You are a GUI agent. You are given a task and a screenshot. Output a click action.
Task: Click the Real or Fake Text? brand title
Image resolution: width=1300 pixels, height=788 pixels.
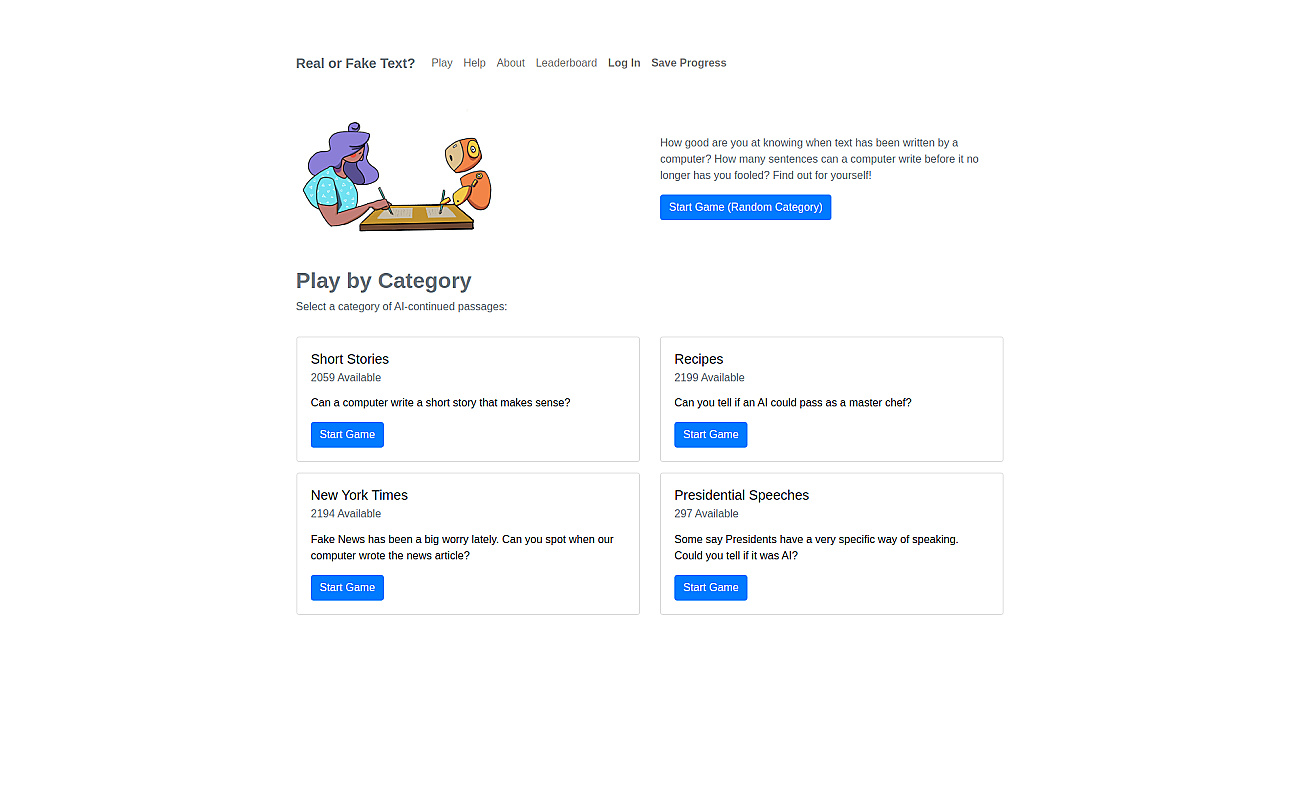pos(355,63)
